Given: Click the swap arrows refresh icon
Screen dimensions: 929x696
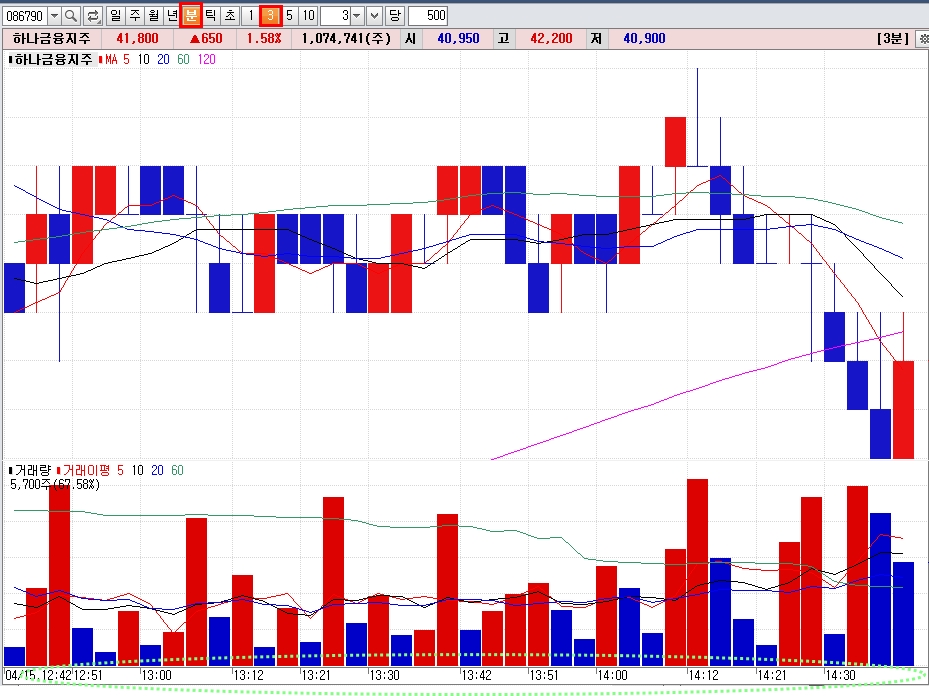Looking at the screenshot, I should tap(93, 15).
